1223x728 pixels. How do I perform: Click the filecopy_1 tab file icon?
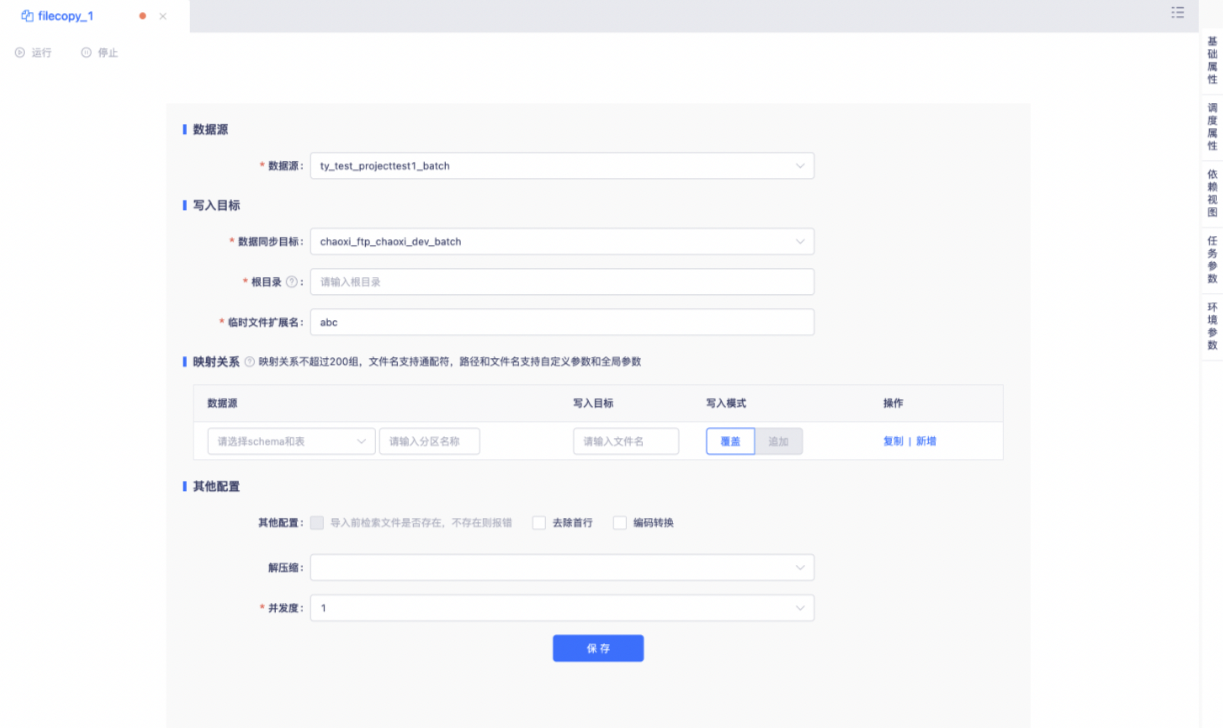tap(27, 16)
